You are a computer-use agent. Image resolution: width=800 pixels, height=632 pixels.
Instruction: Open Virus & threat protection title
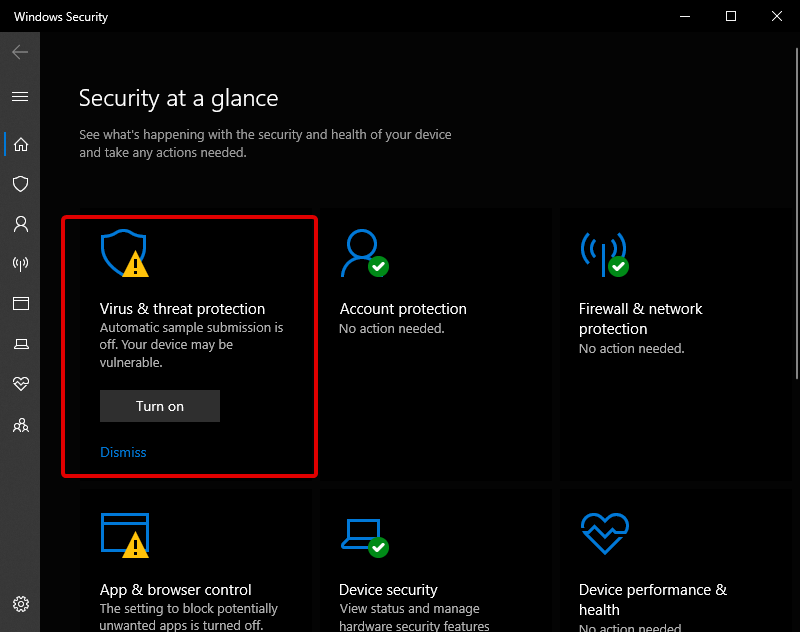click(182, 309)
